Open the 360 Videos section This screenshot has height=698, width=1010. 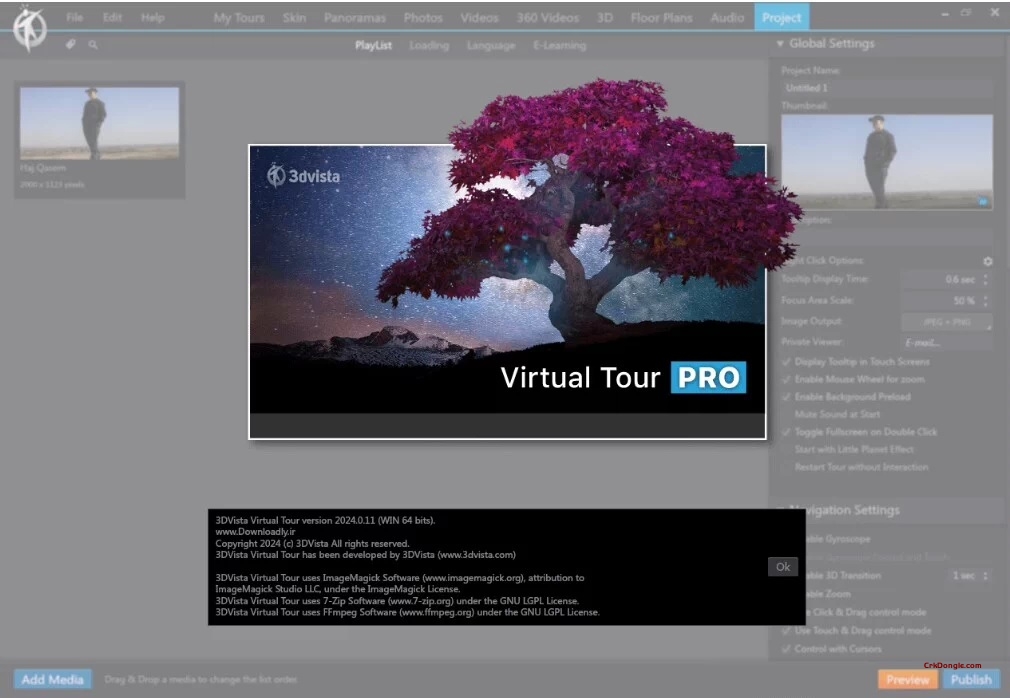(x=549, y=17)
